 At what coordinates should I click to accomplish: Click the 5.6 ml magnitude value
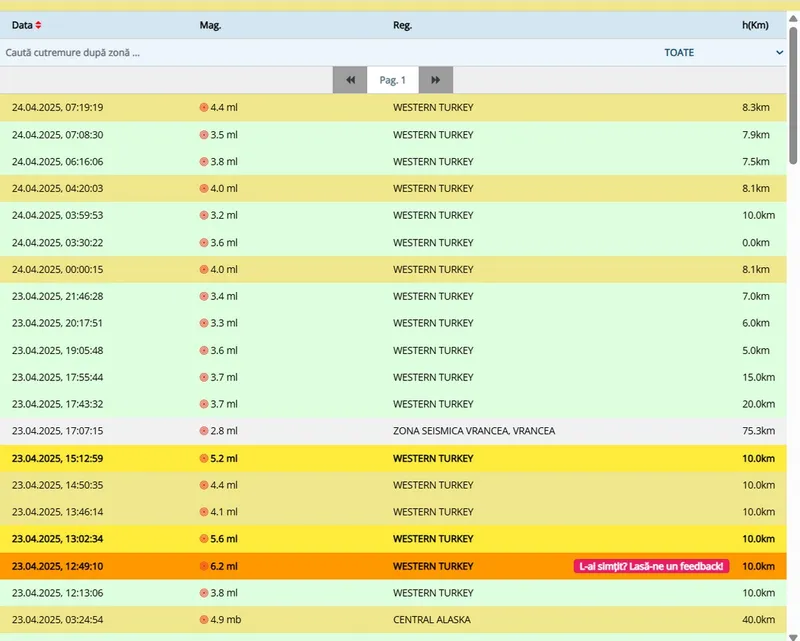click(x=224, y=538)
